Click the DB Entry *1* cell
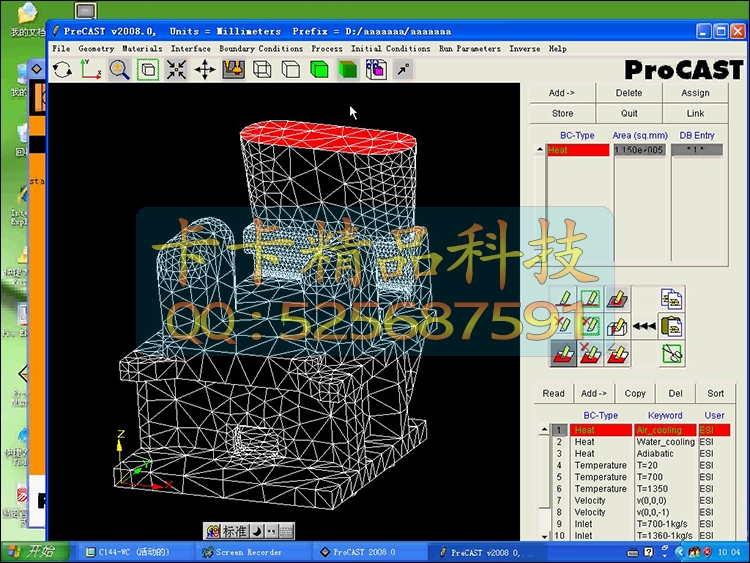The image size is (750, 563). coord(697,150)
